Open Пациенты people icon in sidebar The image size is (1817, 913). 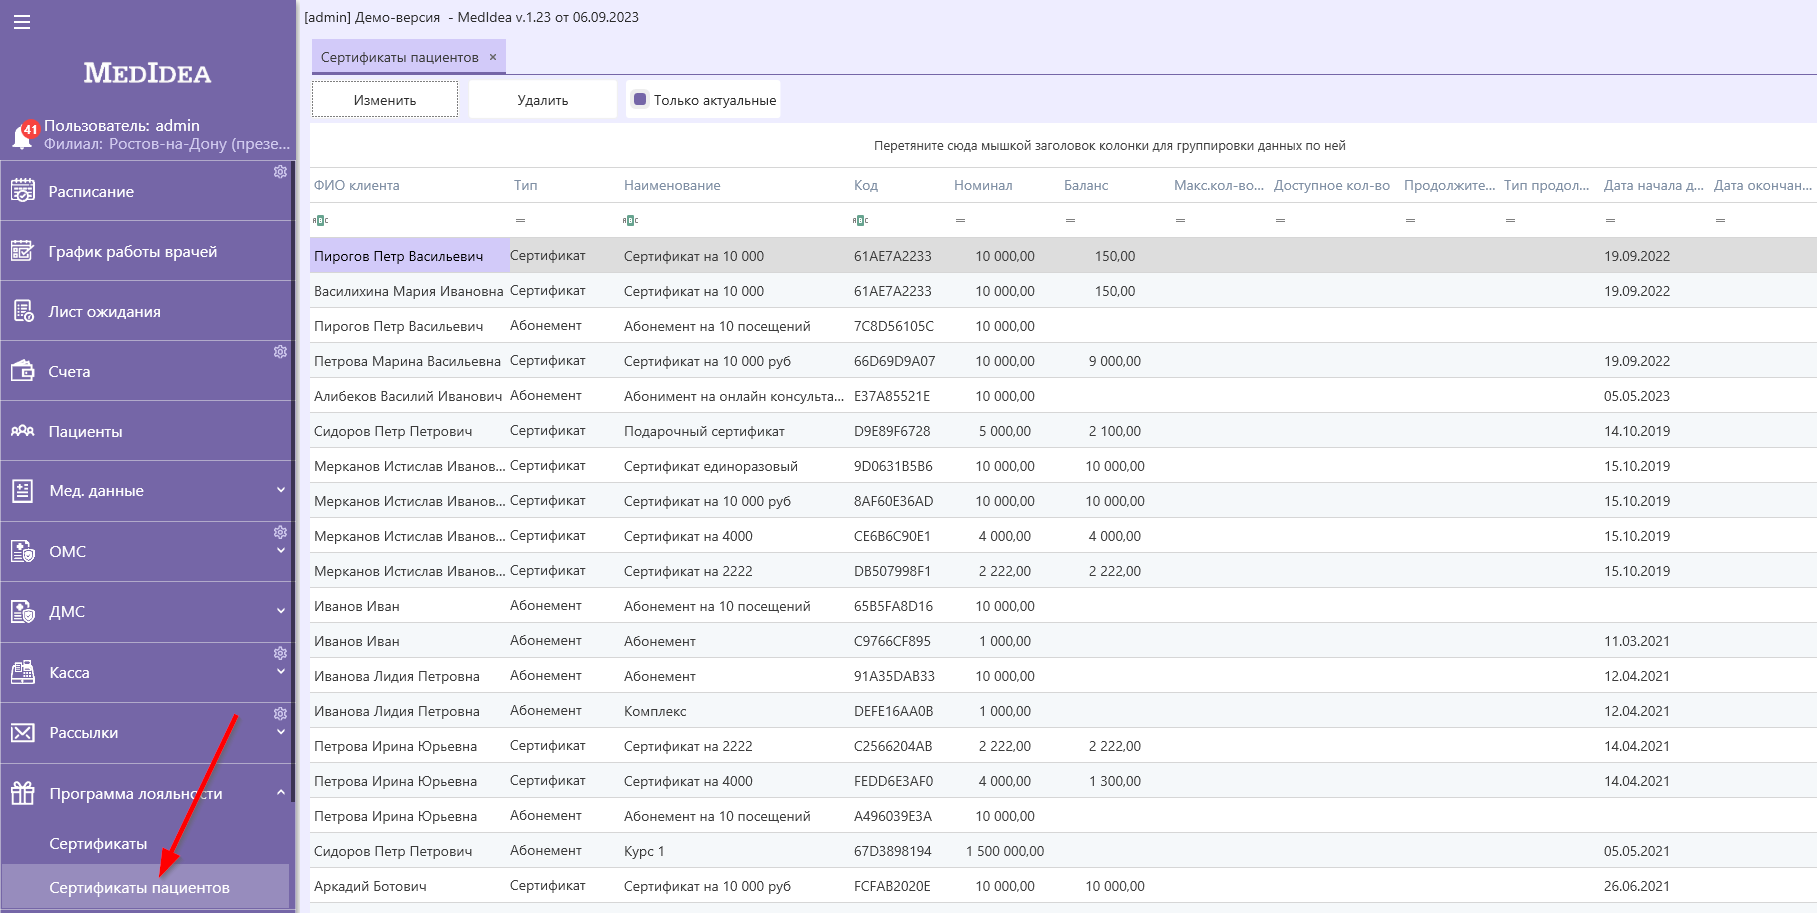[x=23, y=431]
